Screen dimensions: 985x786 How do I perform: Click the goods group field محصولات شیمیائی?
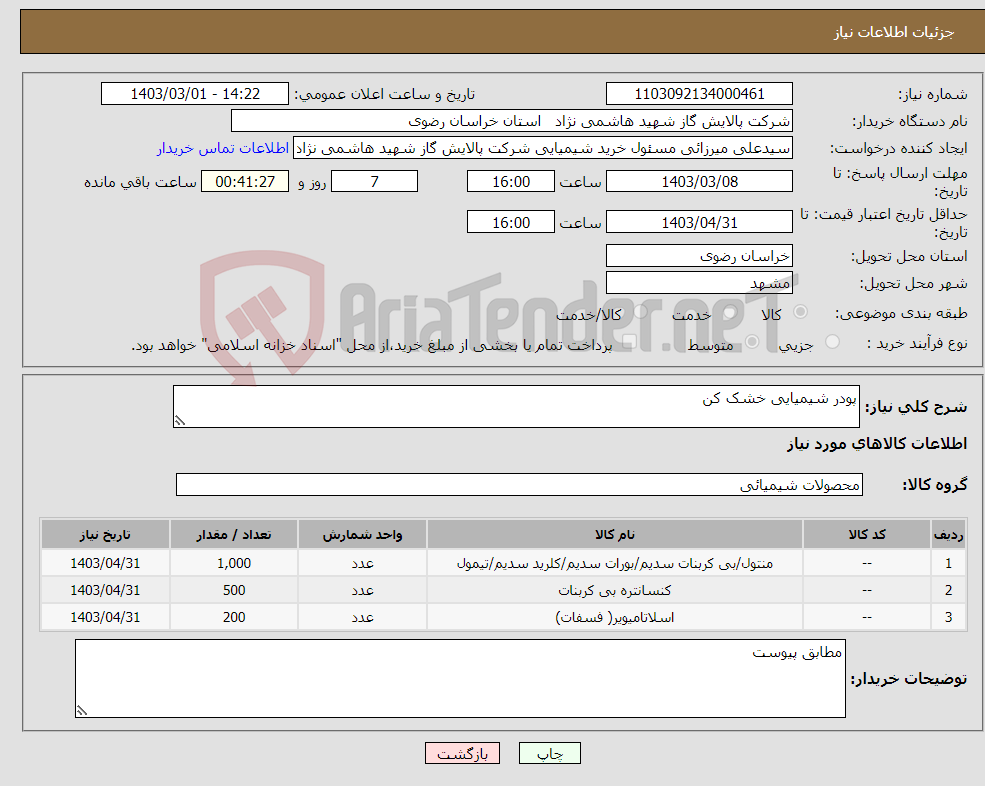click(x=520, y=484)
